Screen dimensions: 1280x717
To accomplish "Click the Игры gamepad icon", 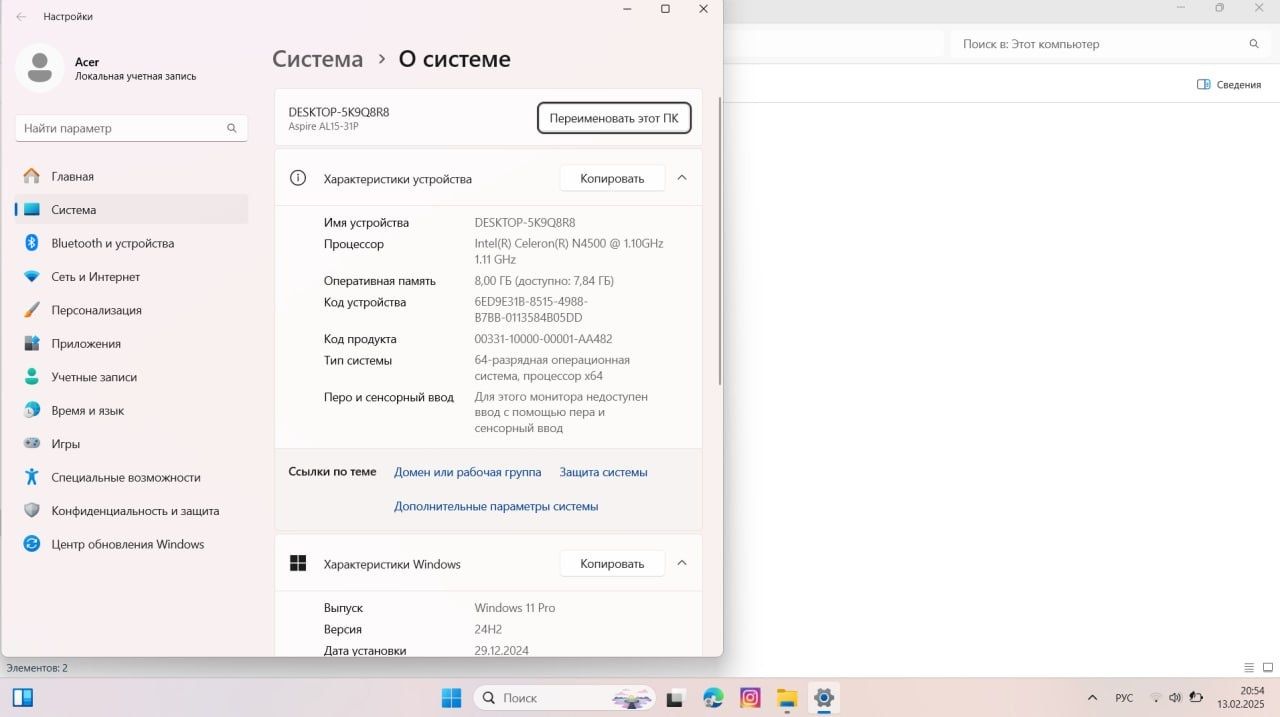I will point(32,443).
